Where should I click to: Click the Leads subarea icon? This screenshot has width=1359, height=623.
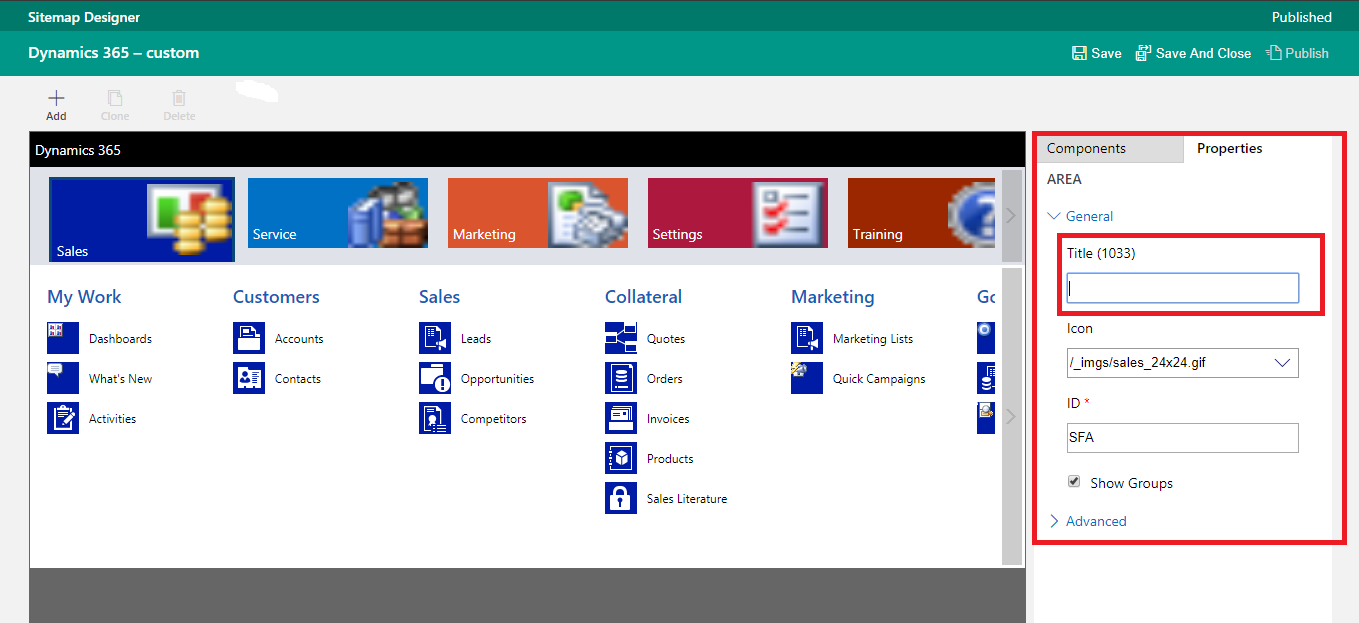[435, 338]
